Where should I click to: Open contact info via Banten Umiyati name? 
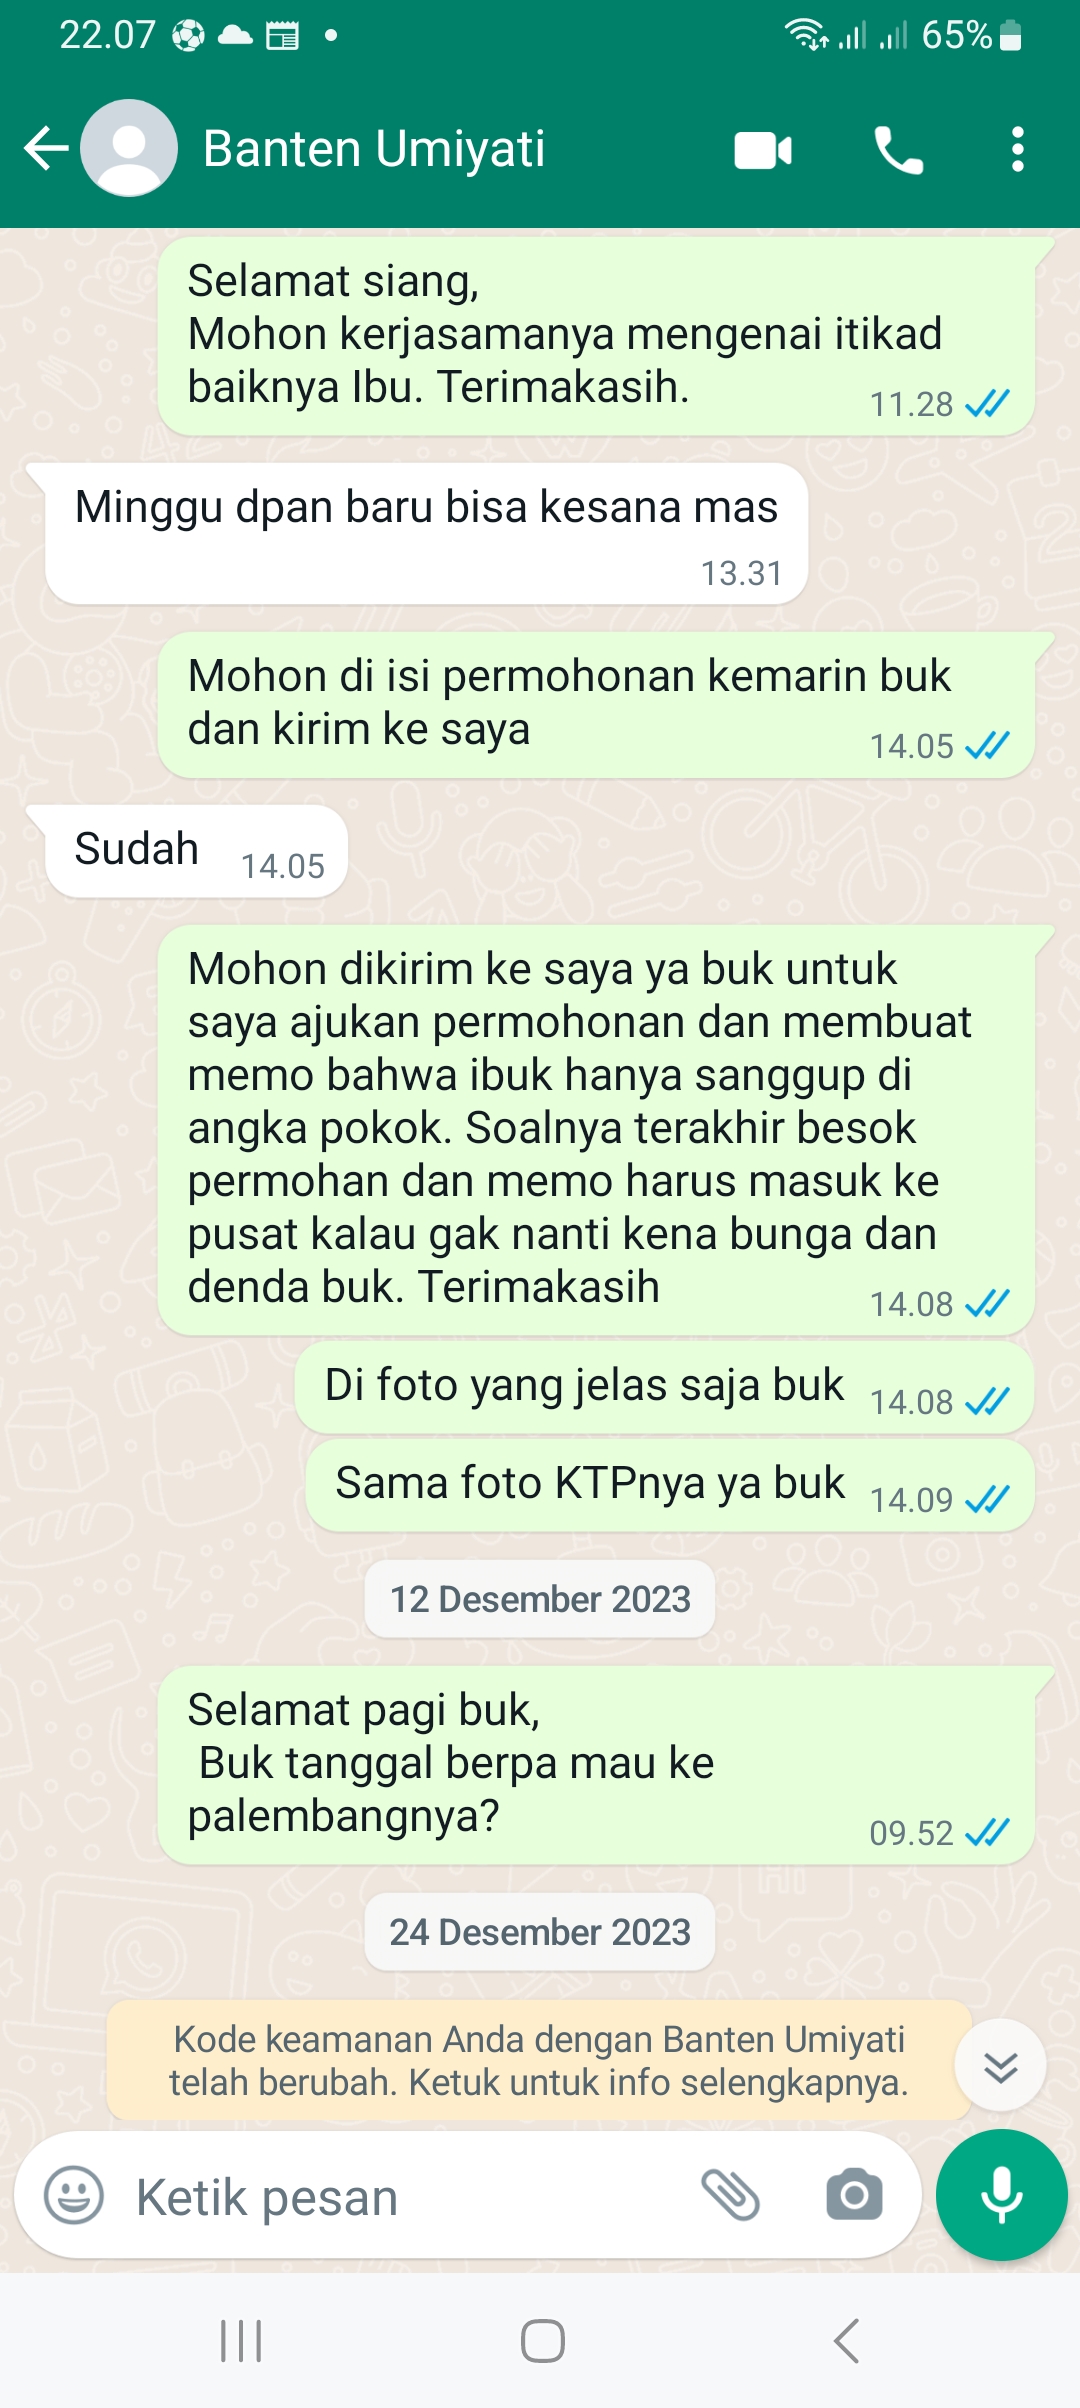coord(374,149)
